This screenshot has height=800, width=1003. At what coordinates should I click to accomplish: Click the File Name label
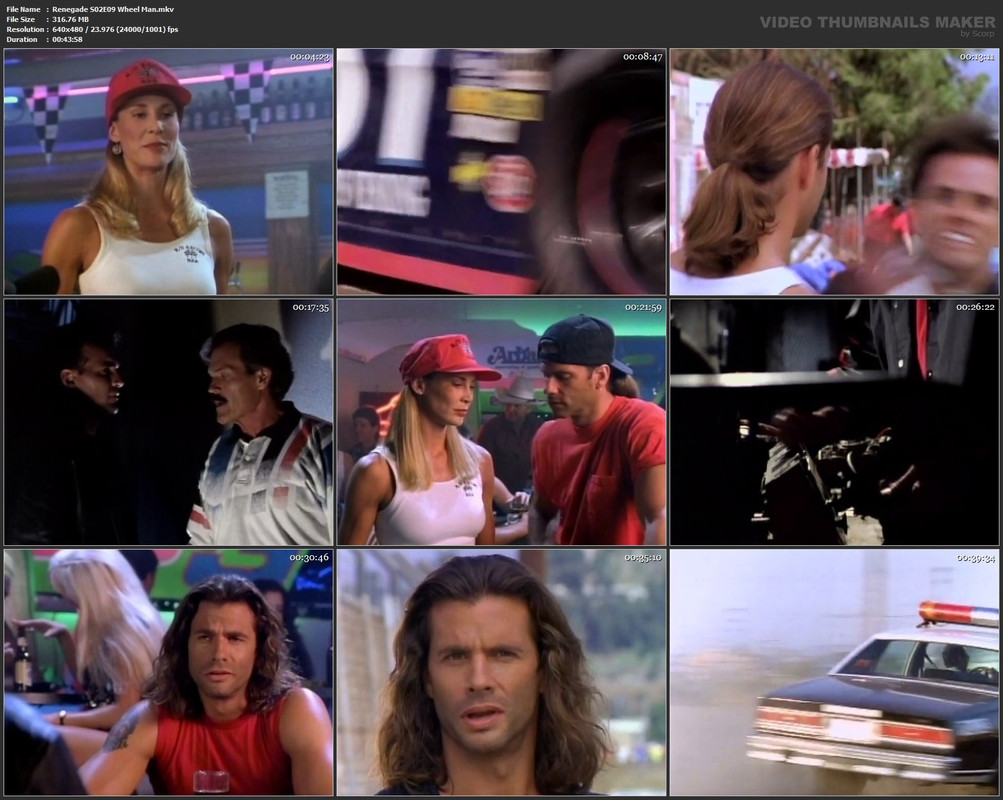coord(23,10)
